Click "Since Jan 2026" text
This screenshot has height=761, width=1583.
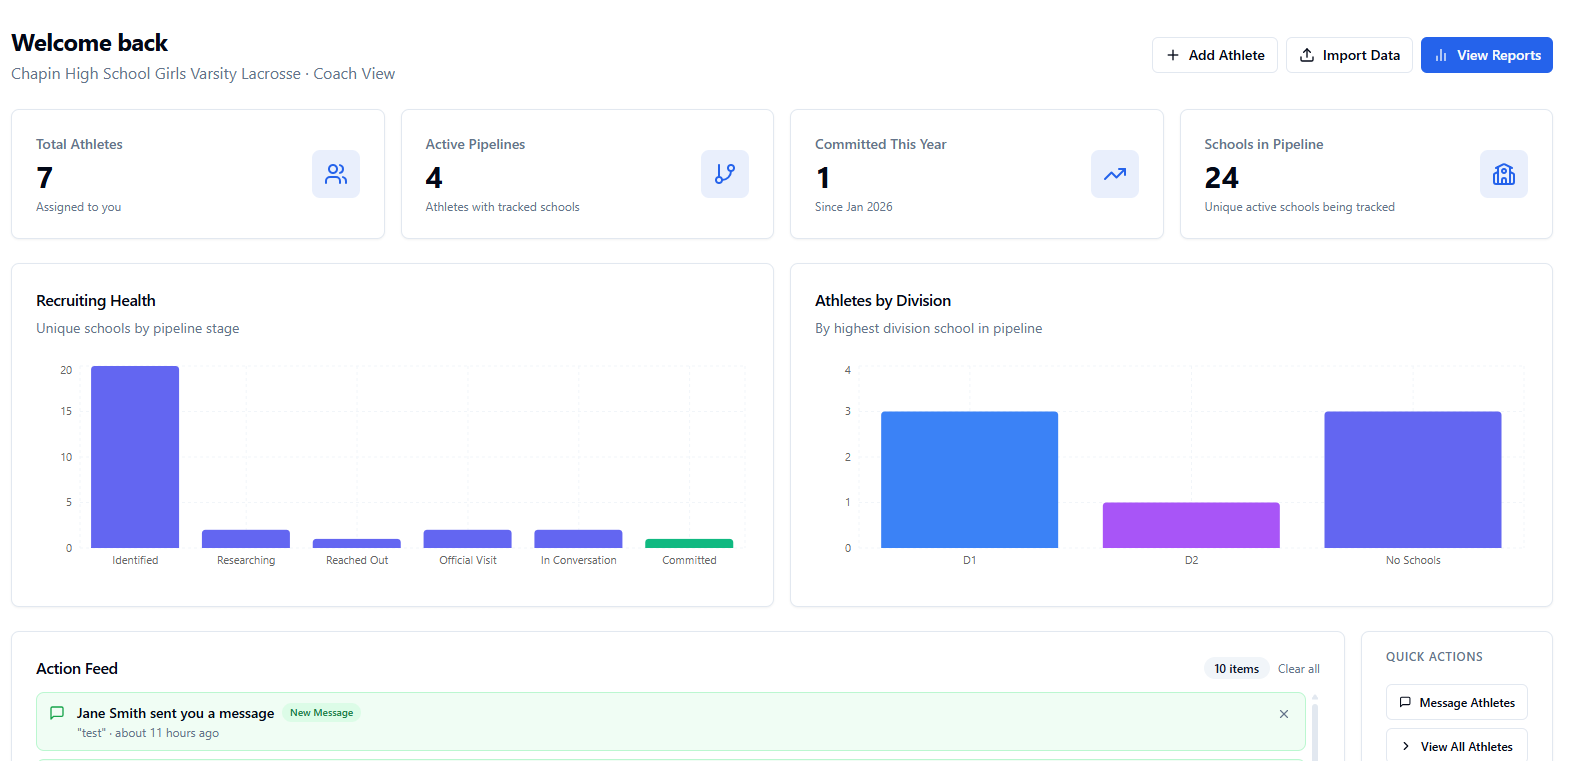[854, 207]
